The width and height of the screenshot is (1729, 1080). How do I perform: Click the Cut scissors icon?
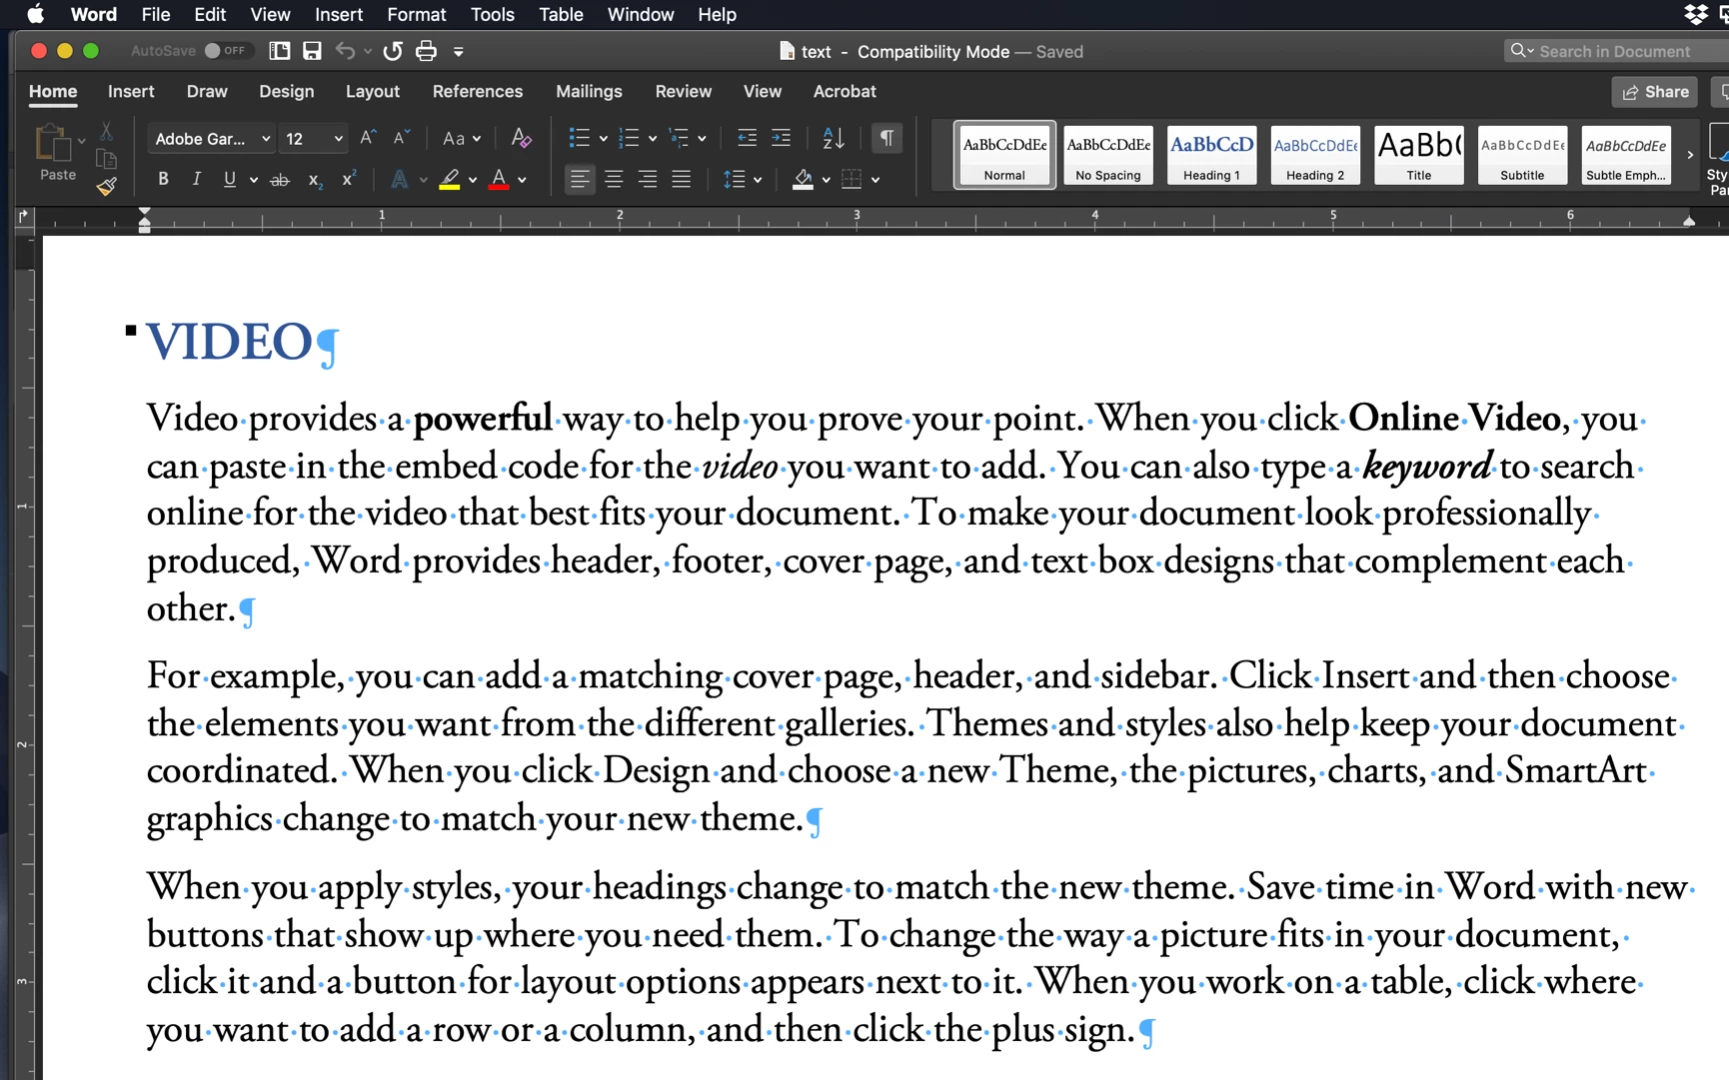[106, 131]
